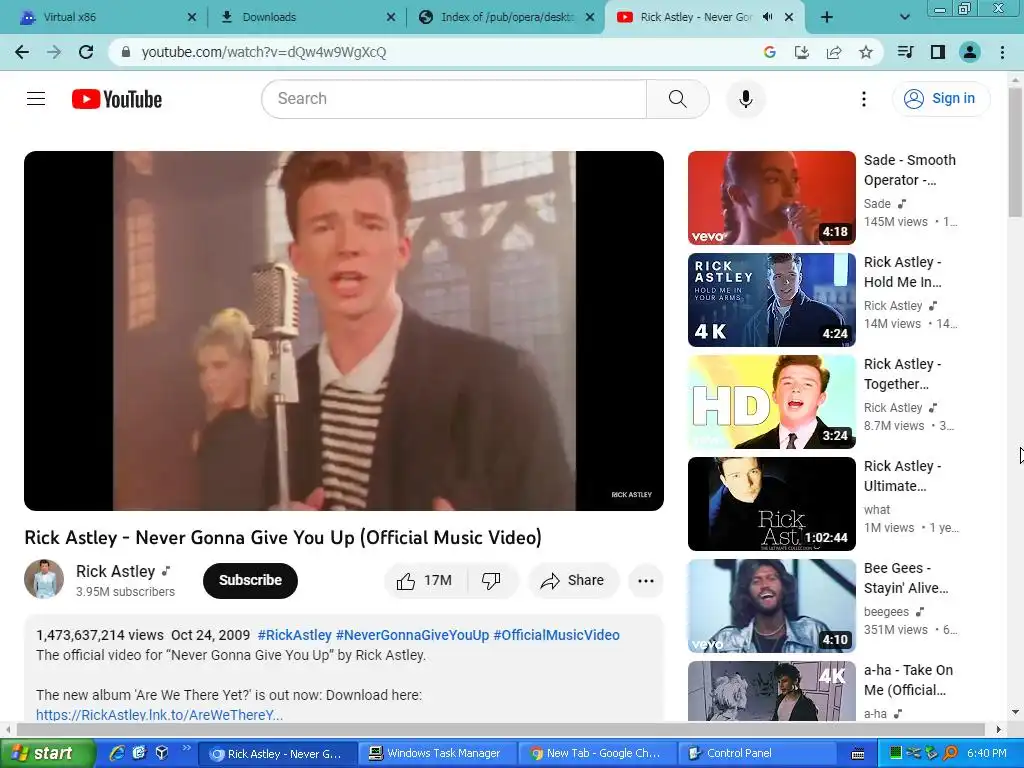The height and width of the screenshot is (768, 1024).
Task: Click the 1,473,637,214 views text
Action: pos(100,635)
